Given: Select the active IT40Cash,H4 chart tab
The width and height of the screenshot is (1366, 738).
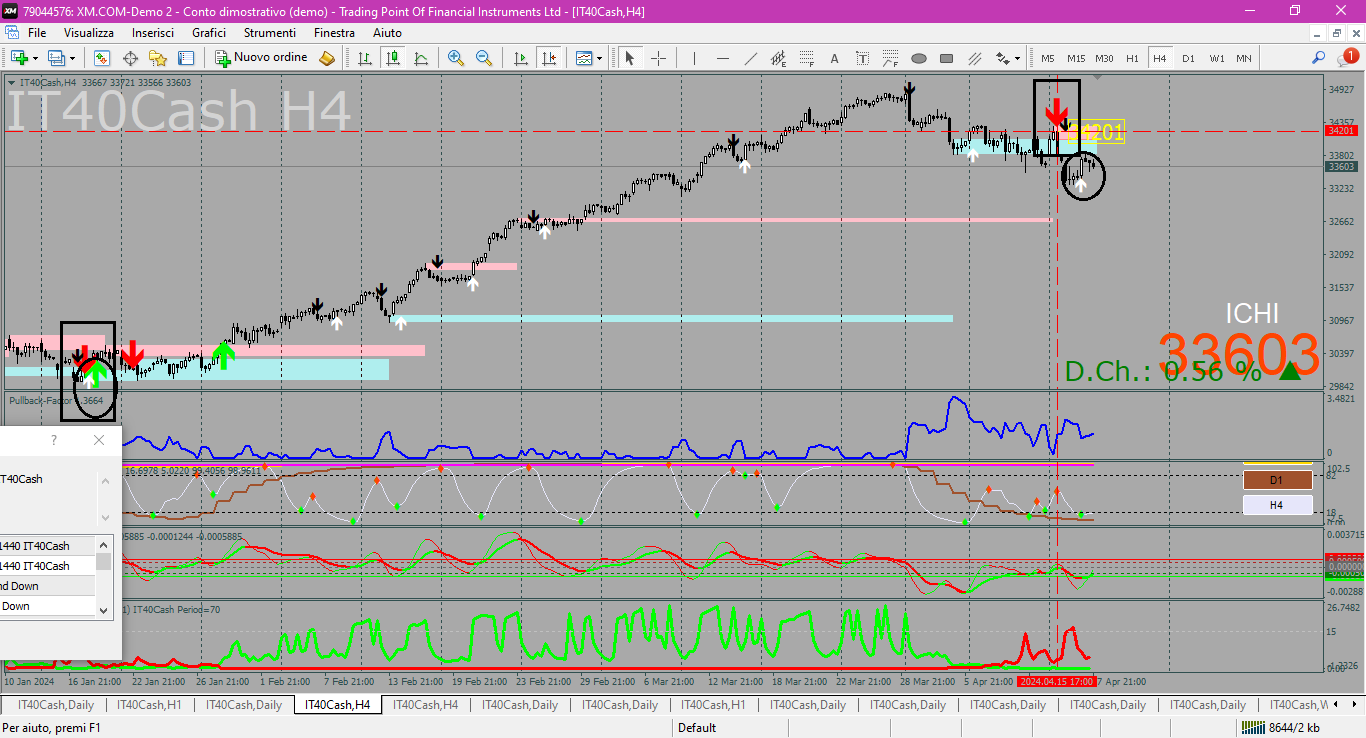Looking at the screenshot, I should (337, 705).
